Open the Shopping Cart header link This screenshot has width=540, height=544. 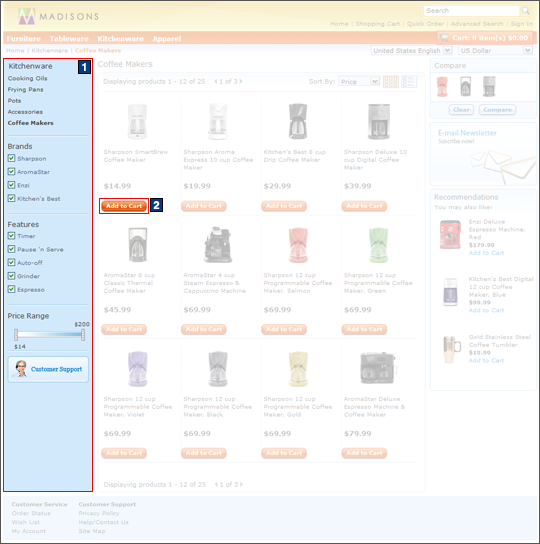[x=378, y=24]
